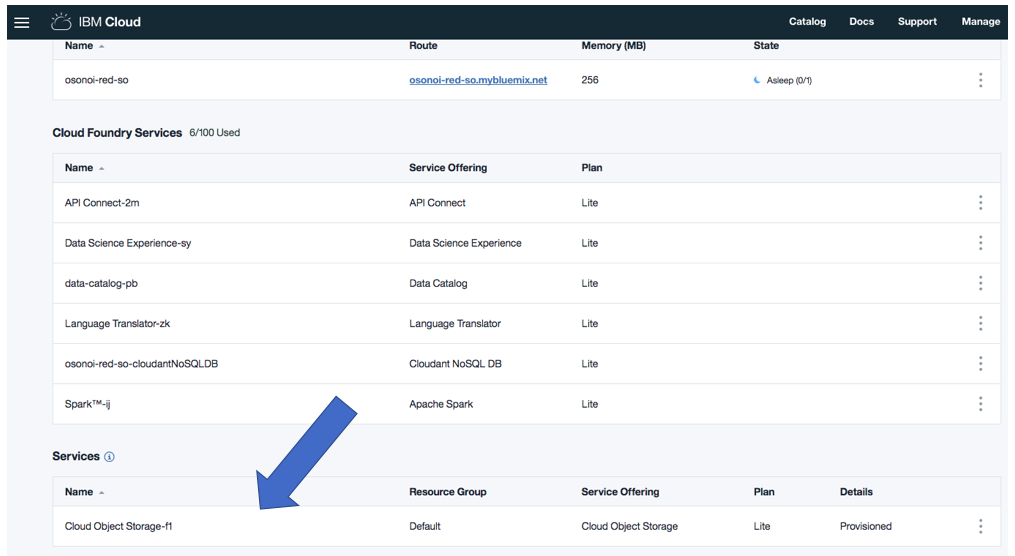Click the 256 memory value
Viewport: 1015px width, 556px height.
[x=590, y=80]
